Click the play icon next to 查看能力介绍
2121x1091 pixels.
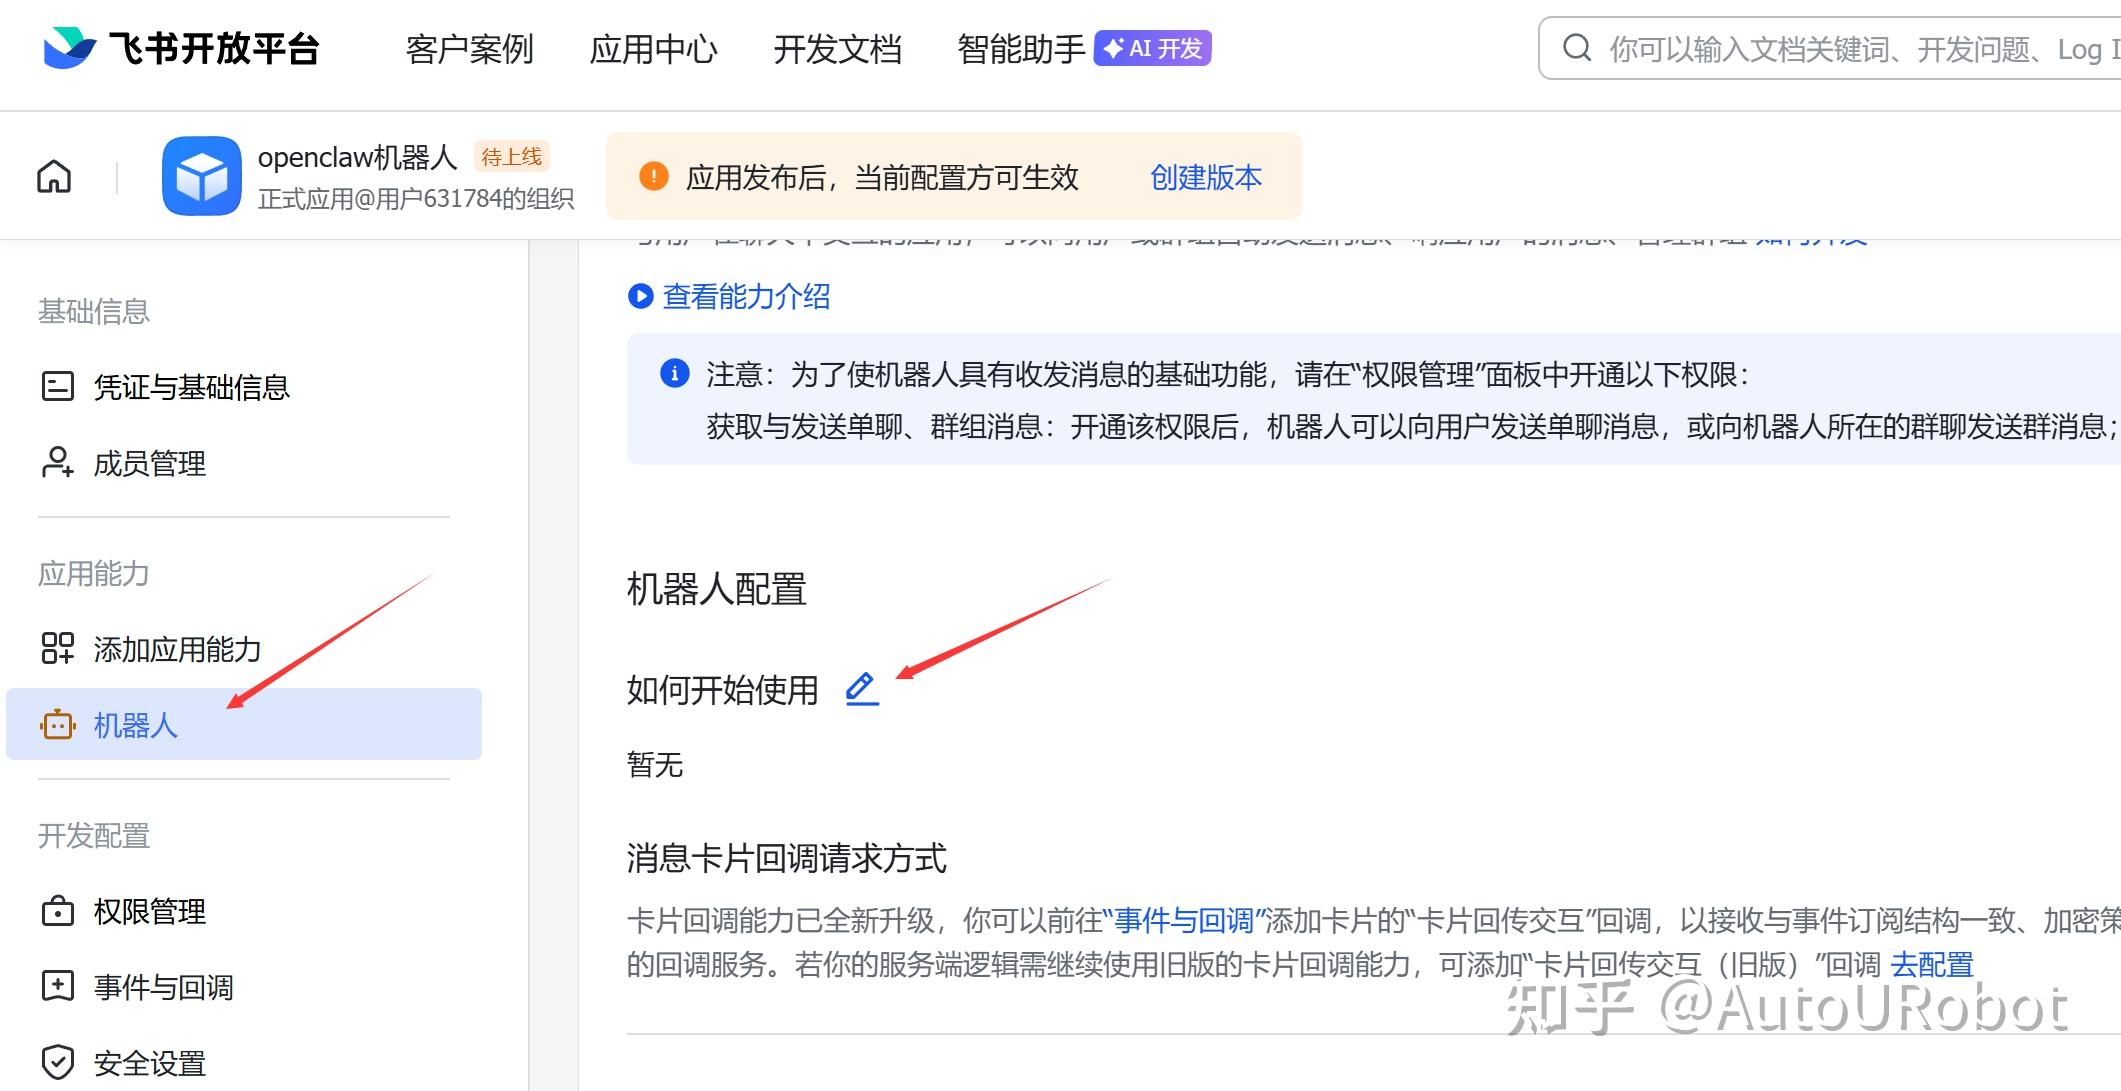pyautogui.click(x=640, y=296)
